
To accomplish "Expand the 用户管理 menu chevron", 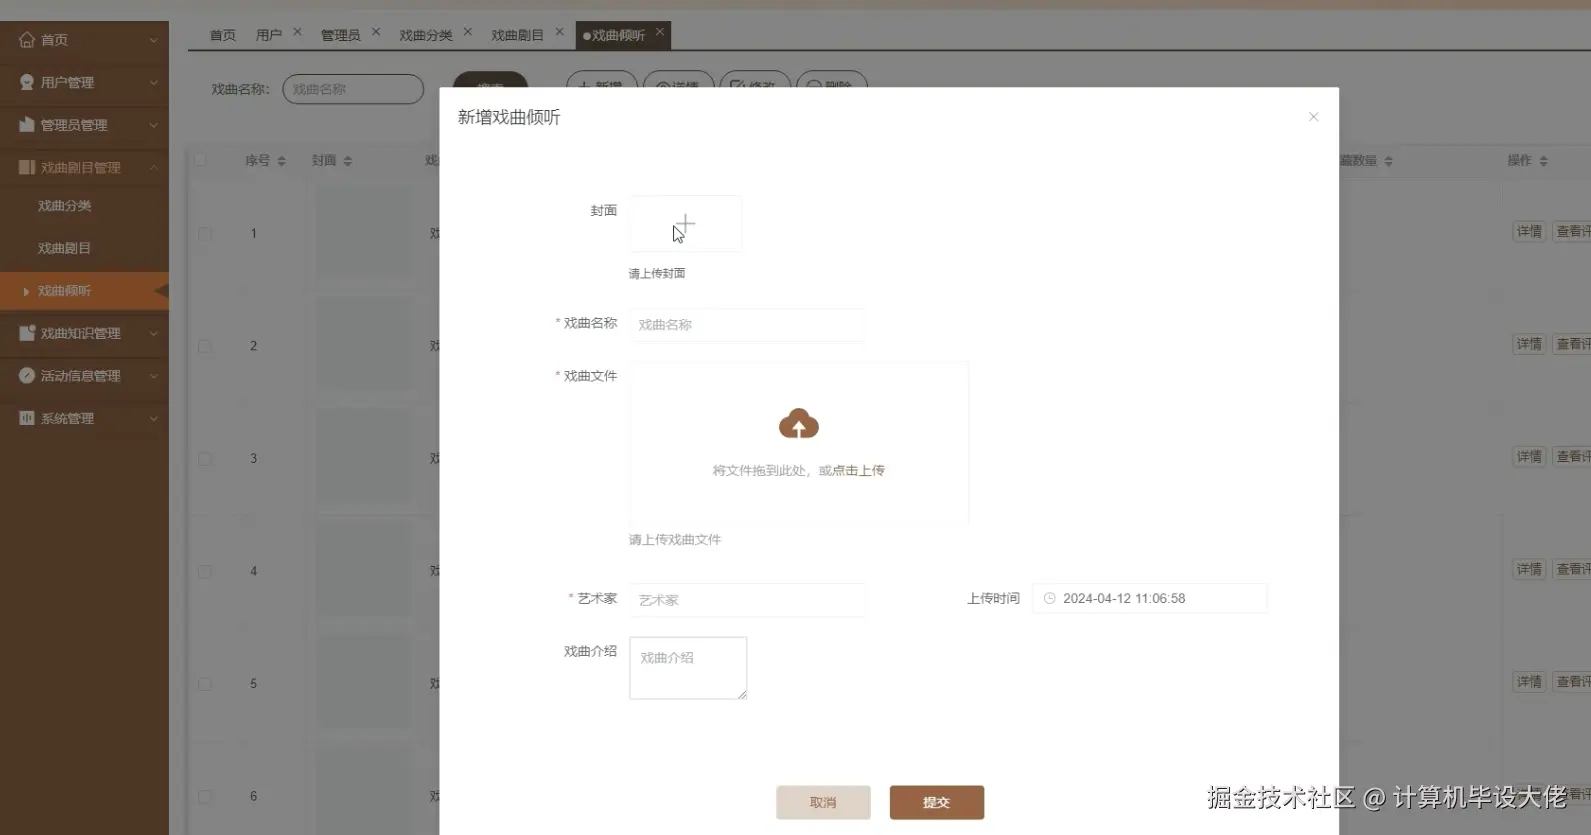I will pos(153,83).
